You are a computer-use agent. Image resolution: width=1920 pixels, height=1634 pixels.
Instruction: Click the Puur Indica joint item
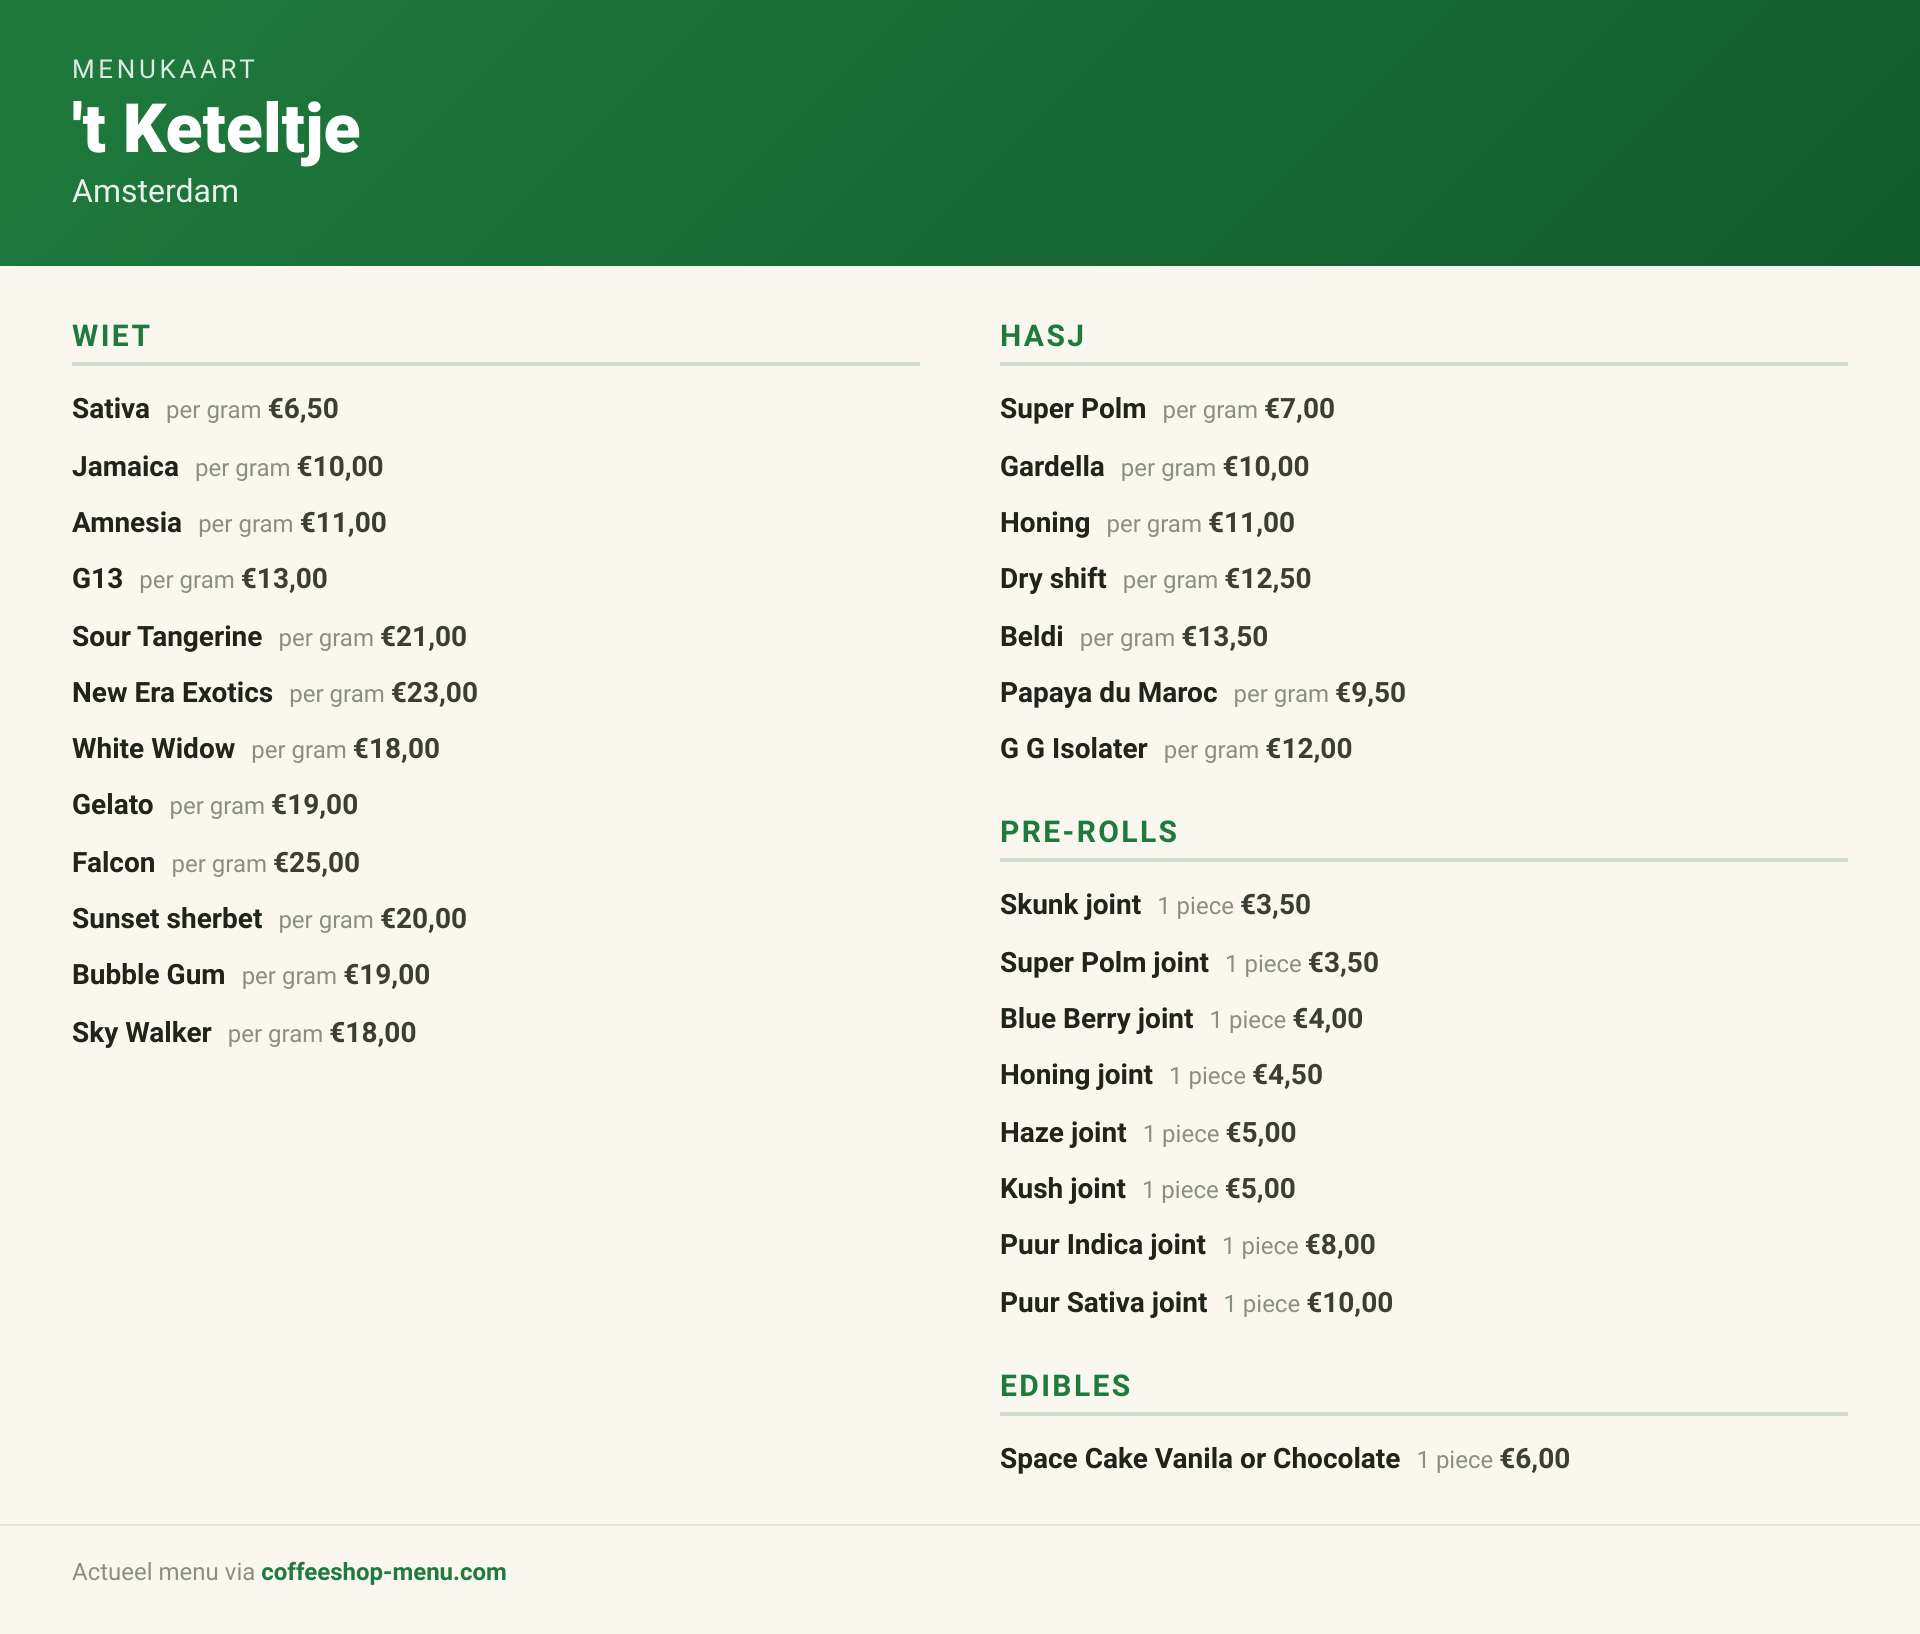[1103, 1245]
